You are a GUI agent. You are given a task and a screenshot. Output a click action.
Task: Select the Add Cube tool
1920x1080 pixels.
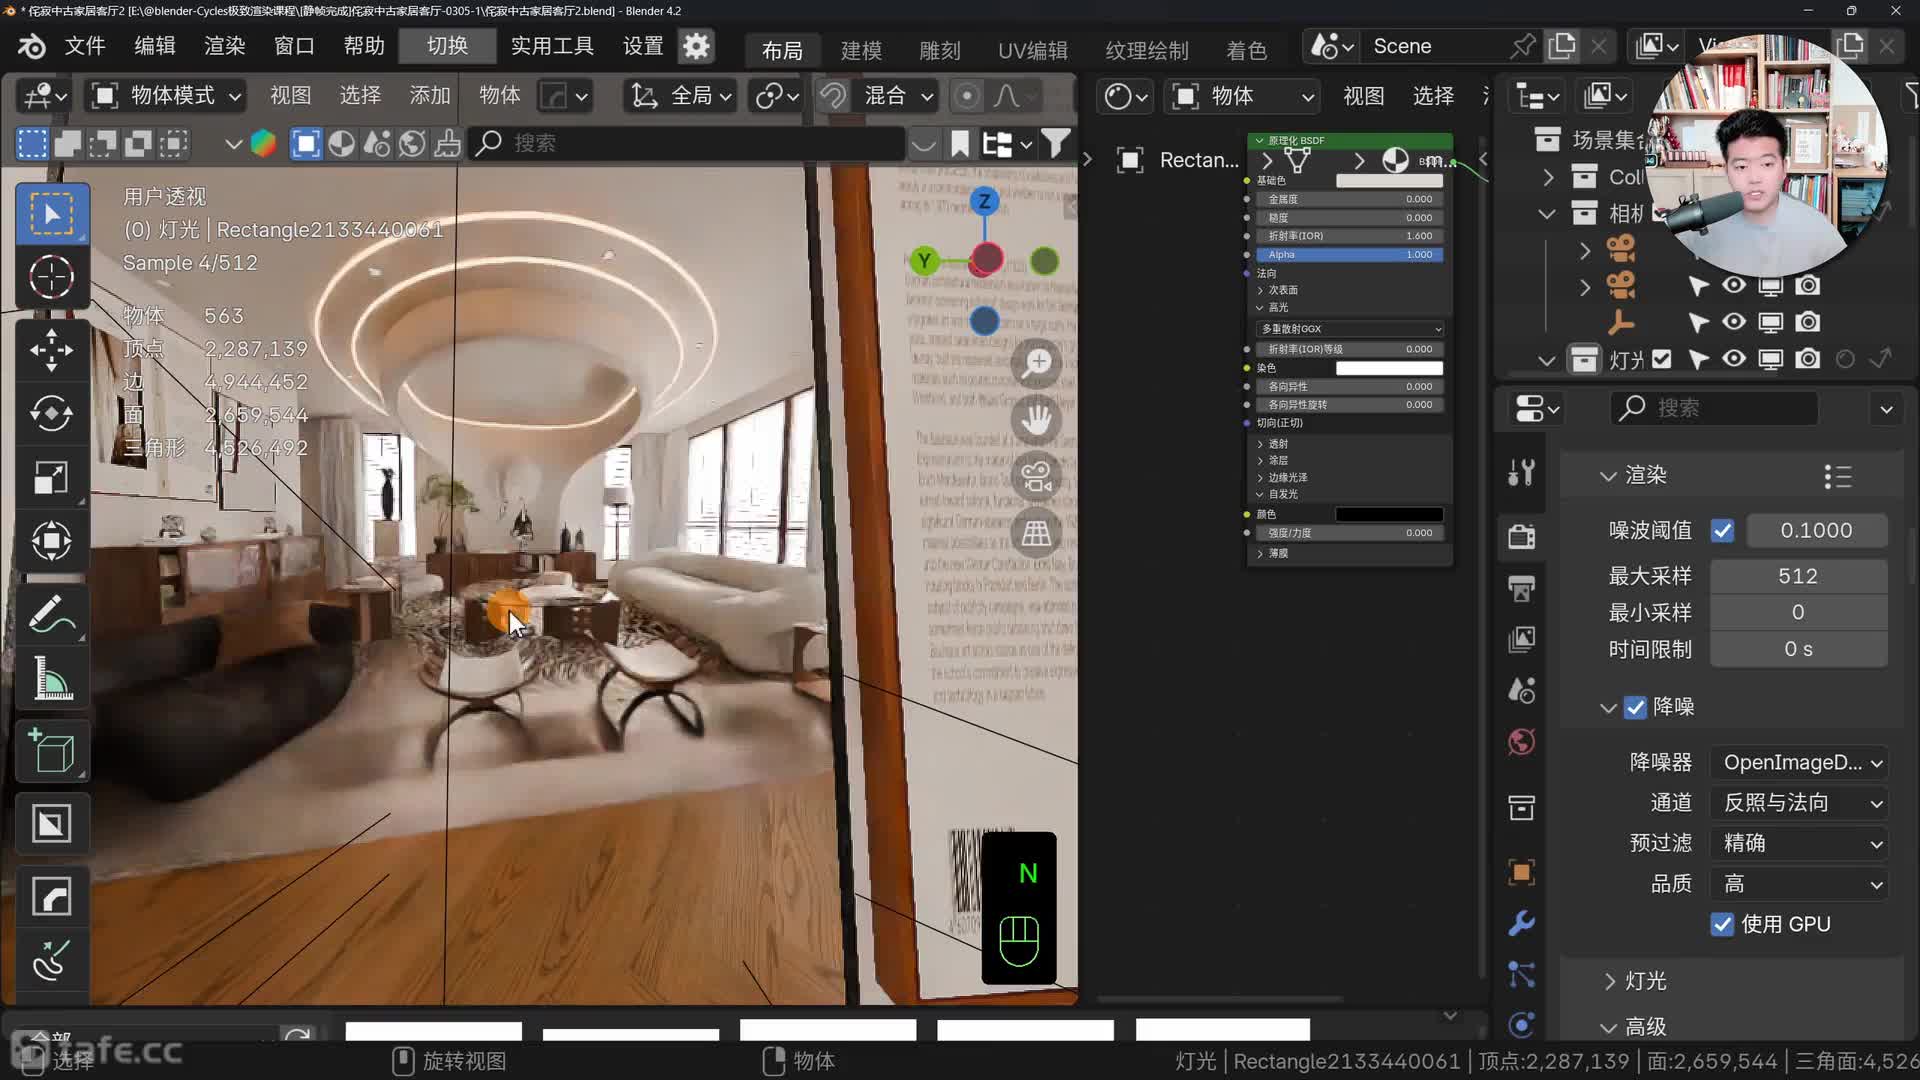click(52, 751)
